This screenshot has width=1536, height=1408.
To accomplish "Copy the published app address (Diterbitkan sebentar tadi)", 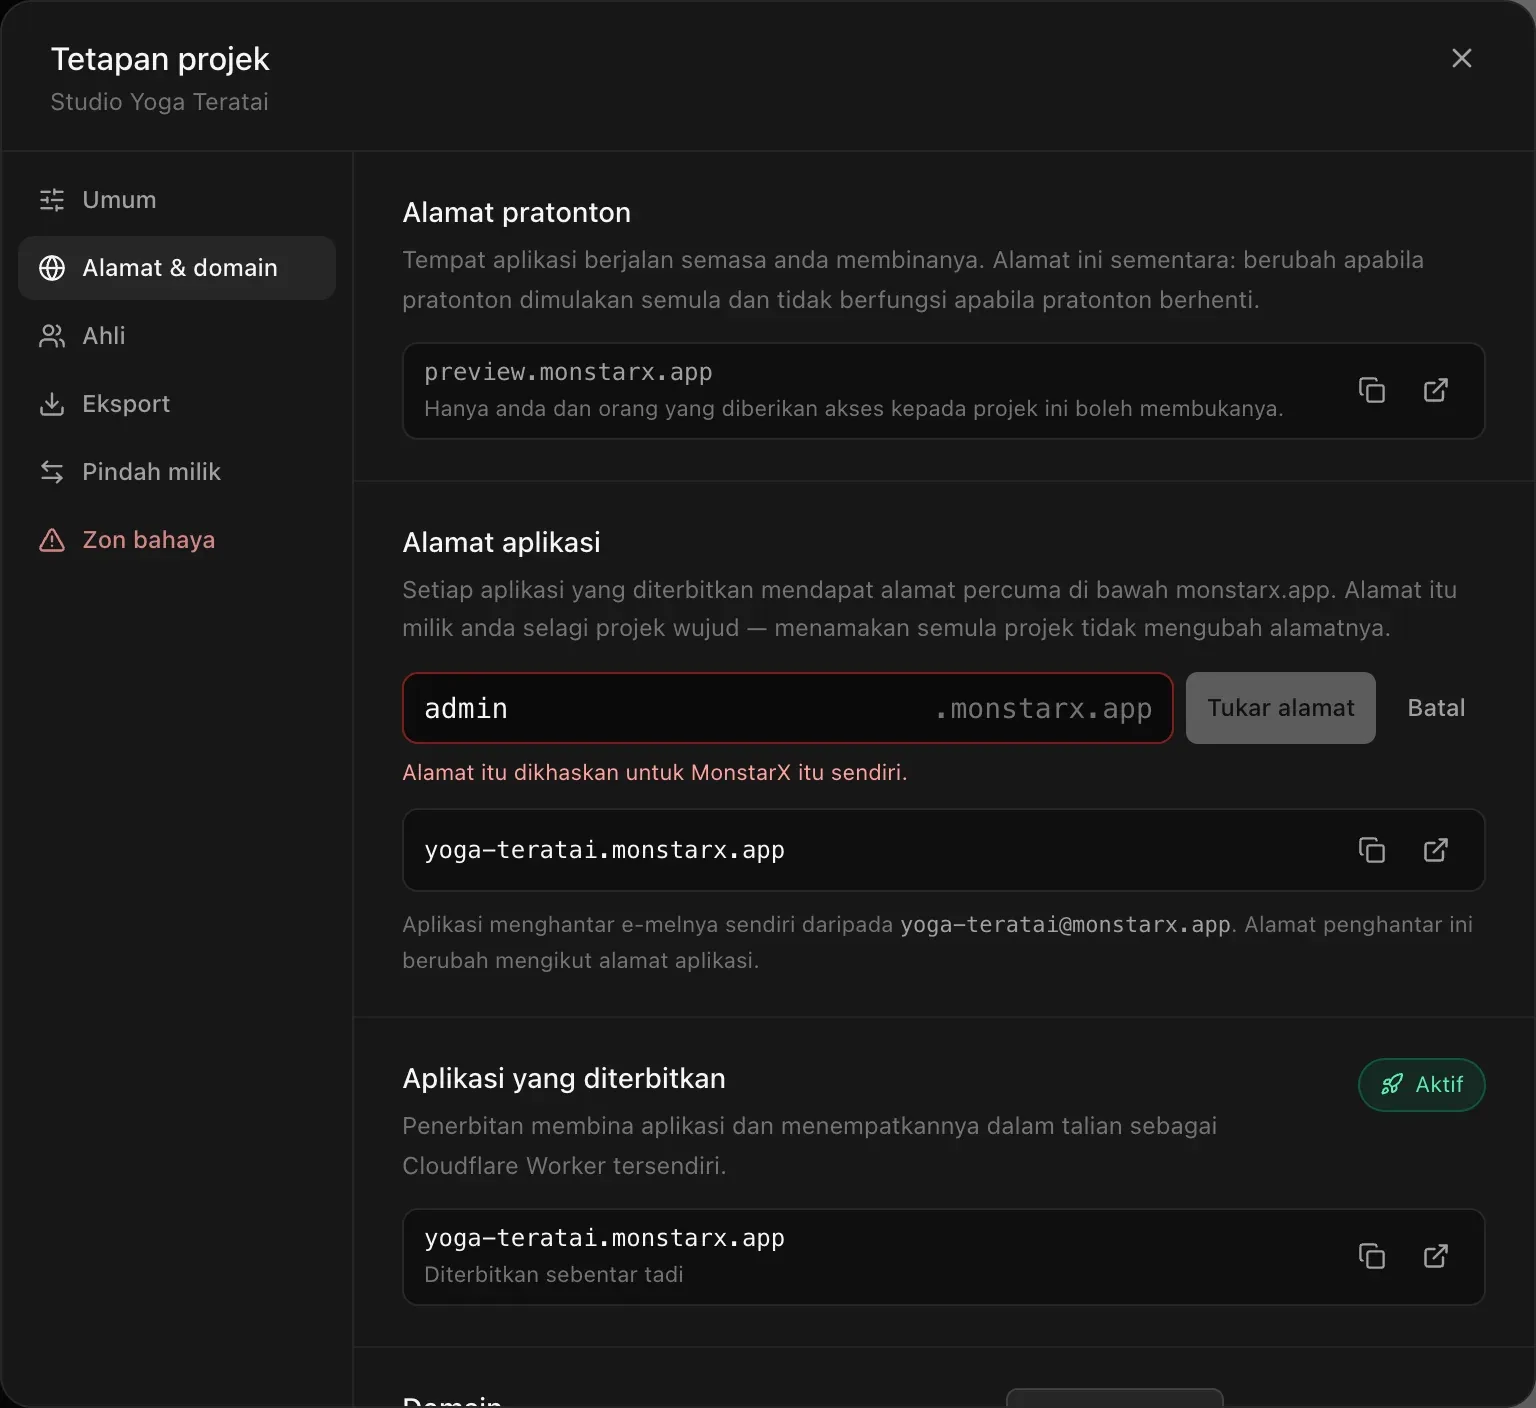I will (1372, 1256).
